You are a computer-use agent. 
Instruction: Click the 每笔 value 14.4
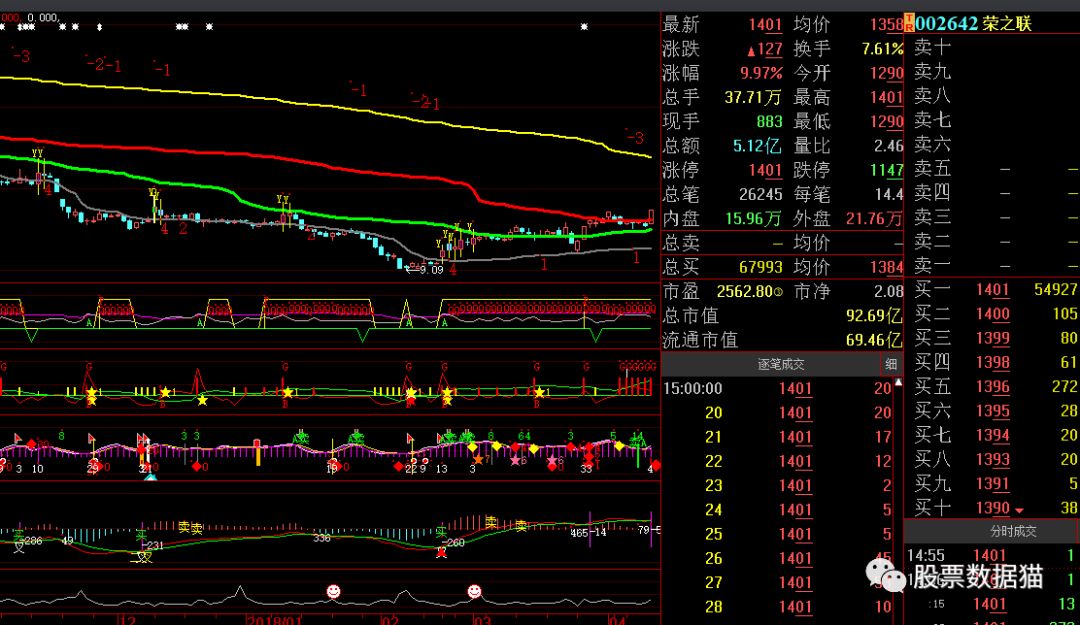click(x=889, y=194)
